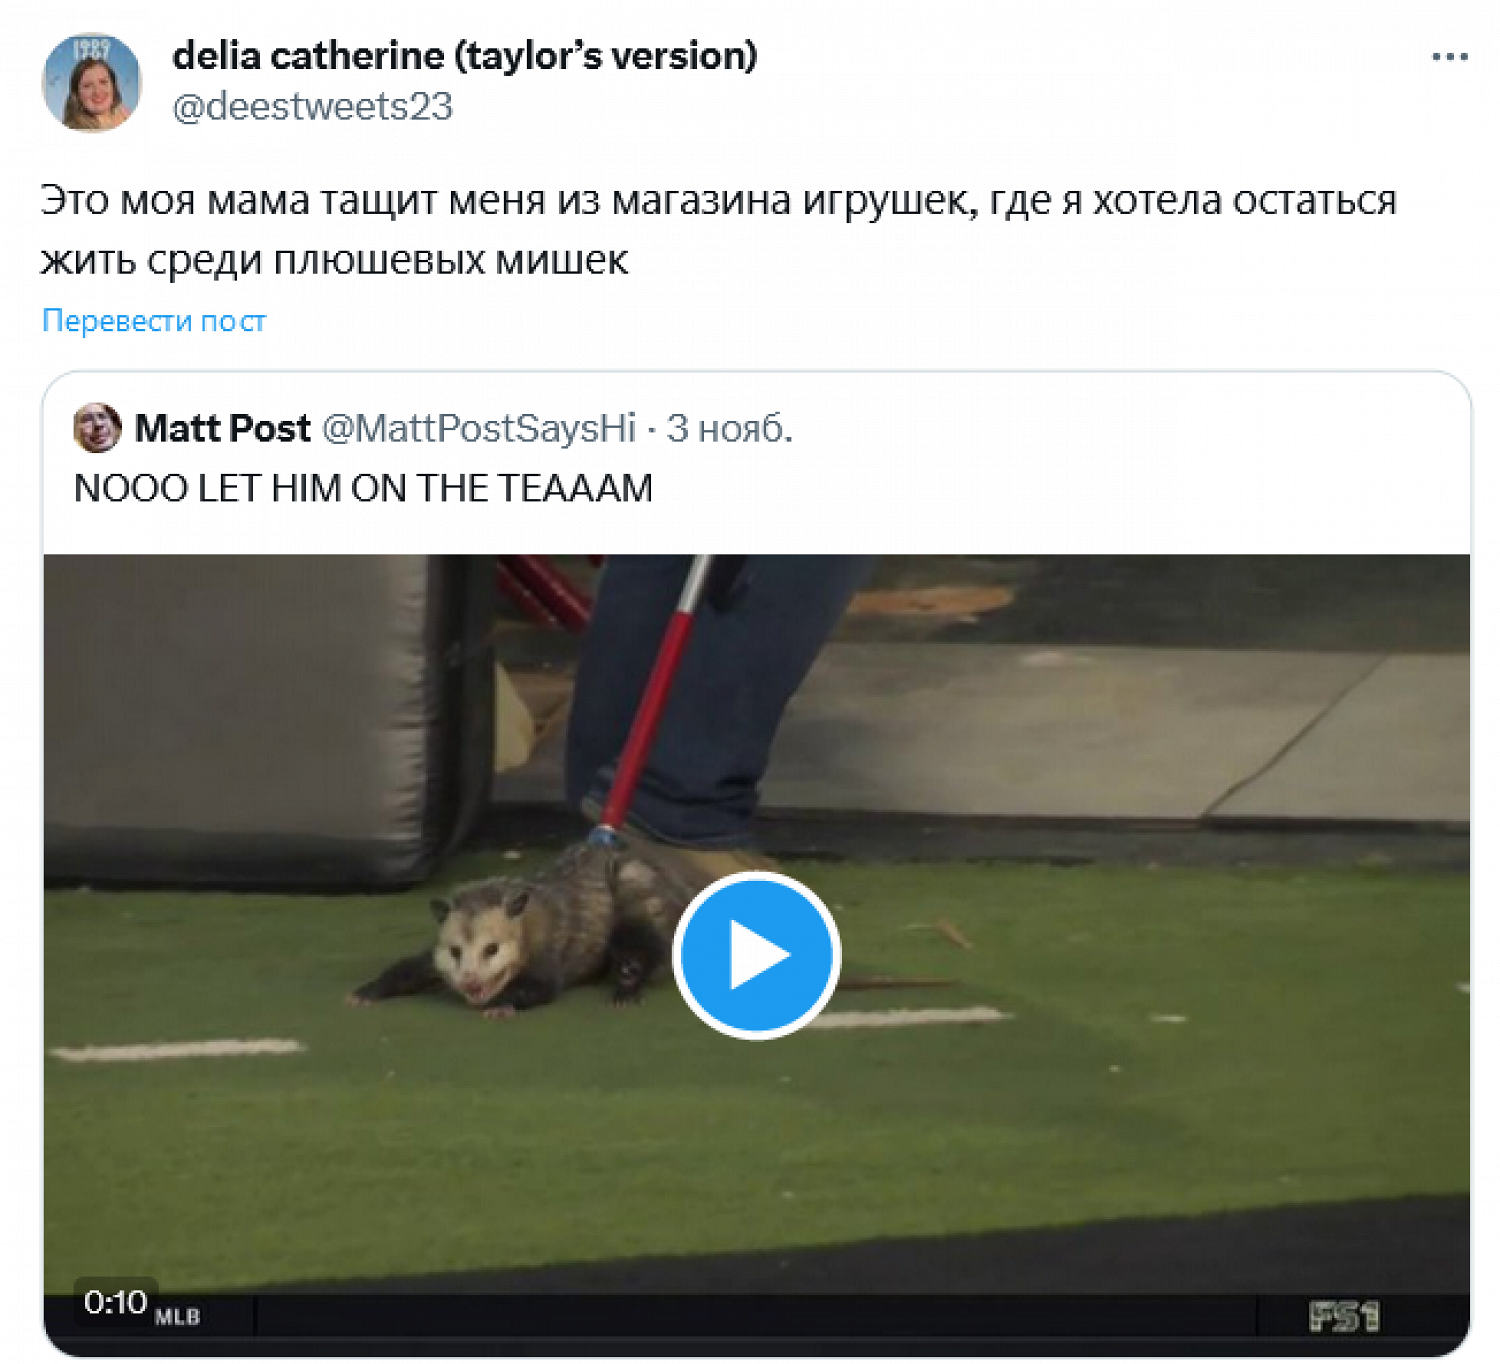Click the 0:10 video duration label
The height and width of the screenshot is (1364, 1500).
coord(115,1301)
